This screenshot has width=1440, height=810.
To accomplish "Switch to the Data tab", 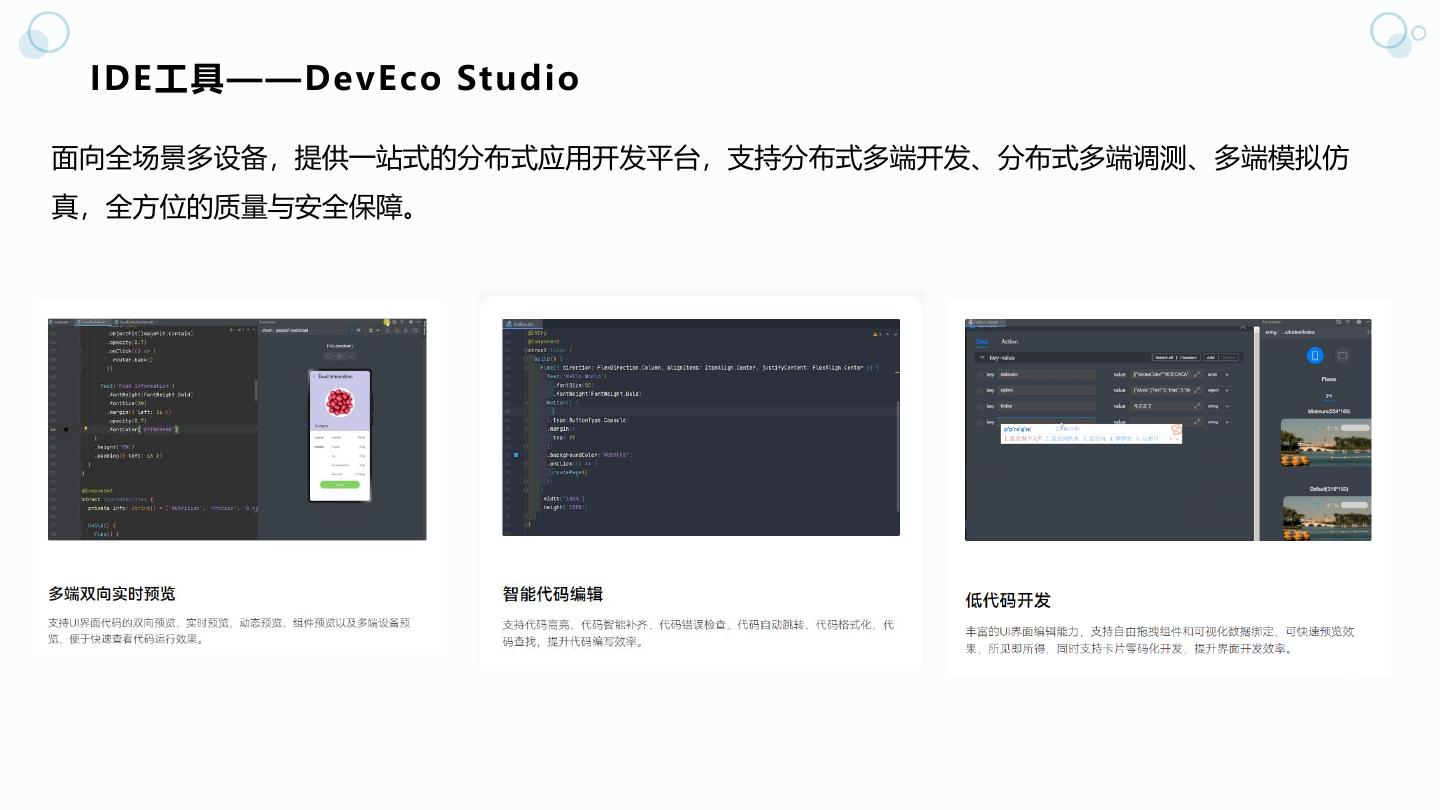I will coord(982,342).
